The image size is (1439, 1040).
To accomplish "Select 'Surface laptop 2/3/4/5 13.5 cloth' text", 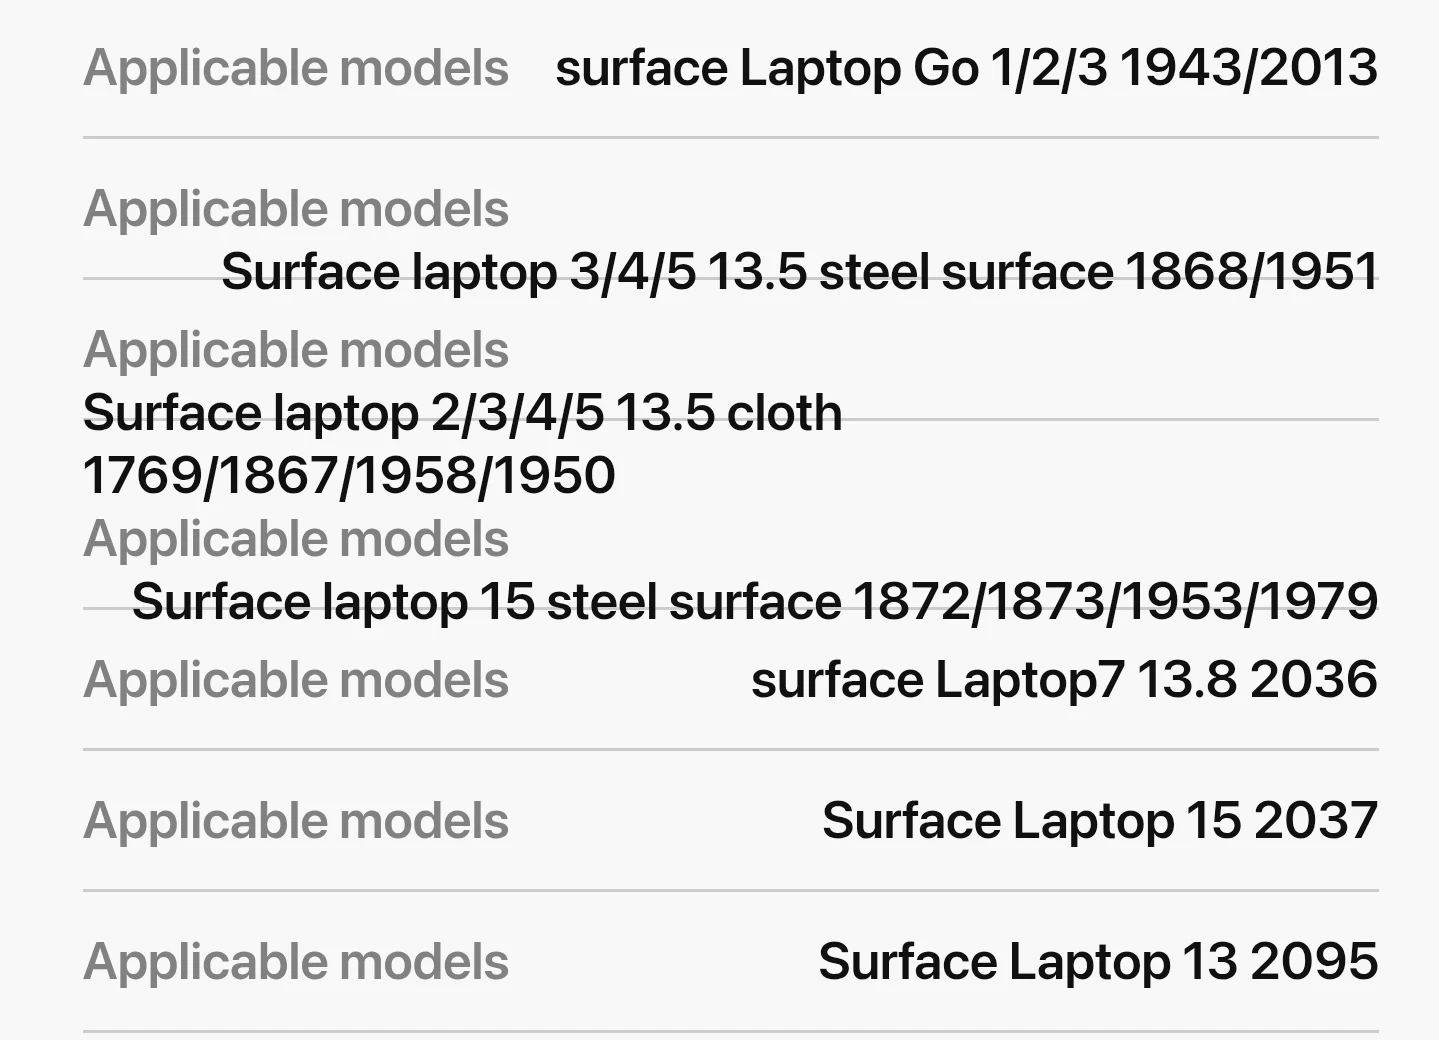I will coord(462,413).
